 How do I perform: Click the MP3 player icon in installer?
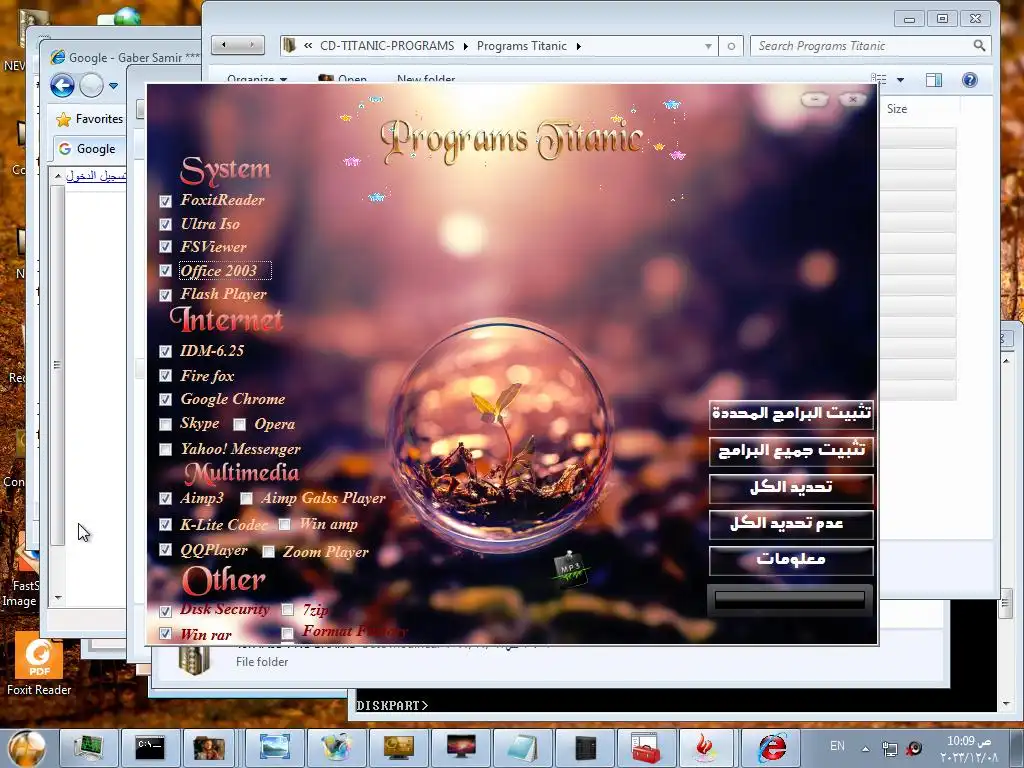pyautogui.click(x=570, y=569)
